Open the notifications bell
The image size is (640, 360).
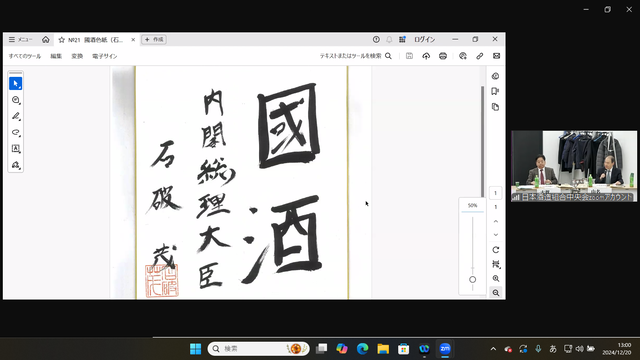click(389, 39)
